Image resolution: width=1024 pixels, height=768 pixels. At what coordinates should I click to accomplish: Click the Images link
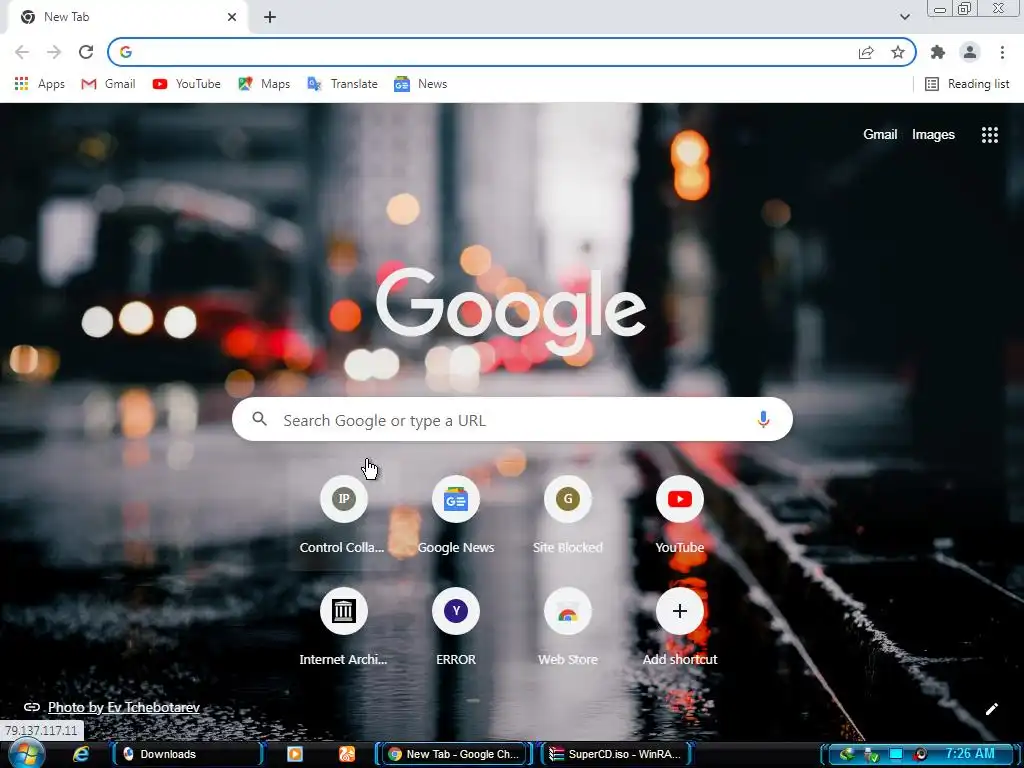pyautogui.click(x=933, y=135)
